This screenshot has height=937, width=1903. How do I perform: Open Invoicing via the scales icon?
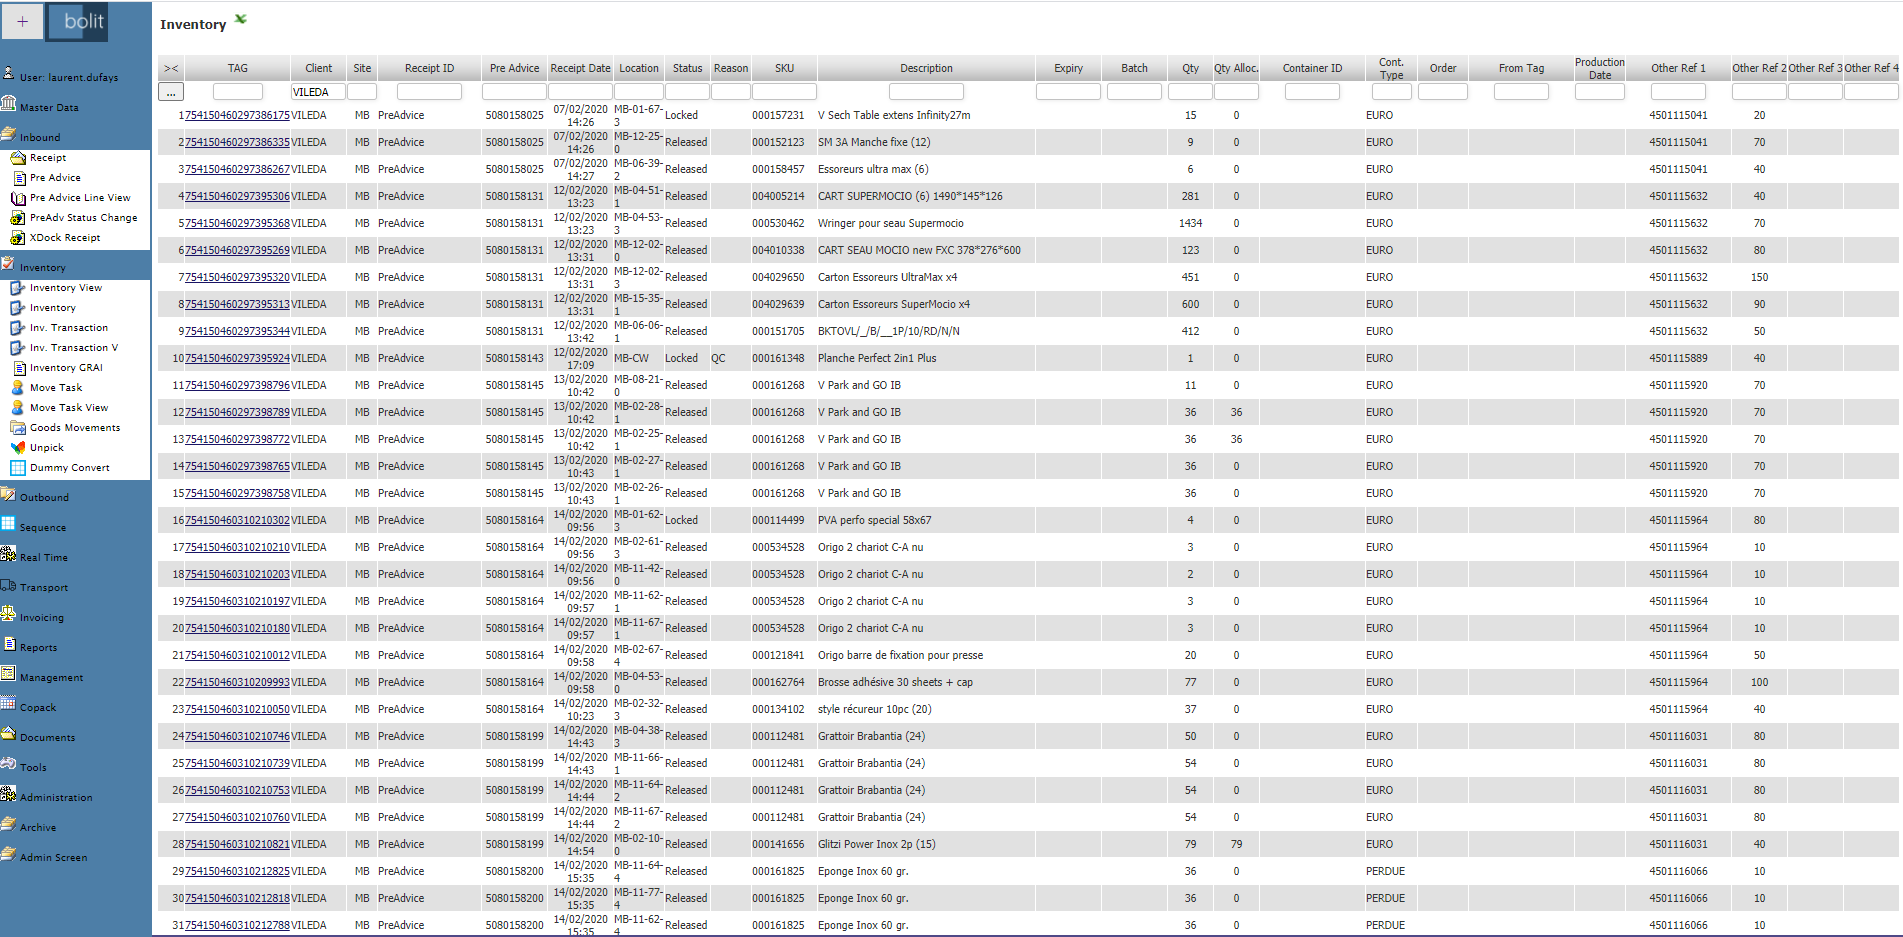[8, 613]
